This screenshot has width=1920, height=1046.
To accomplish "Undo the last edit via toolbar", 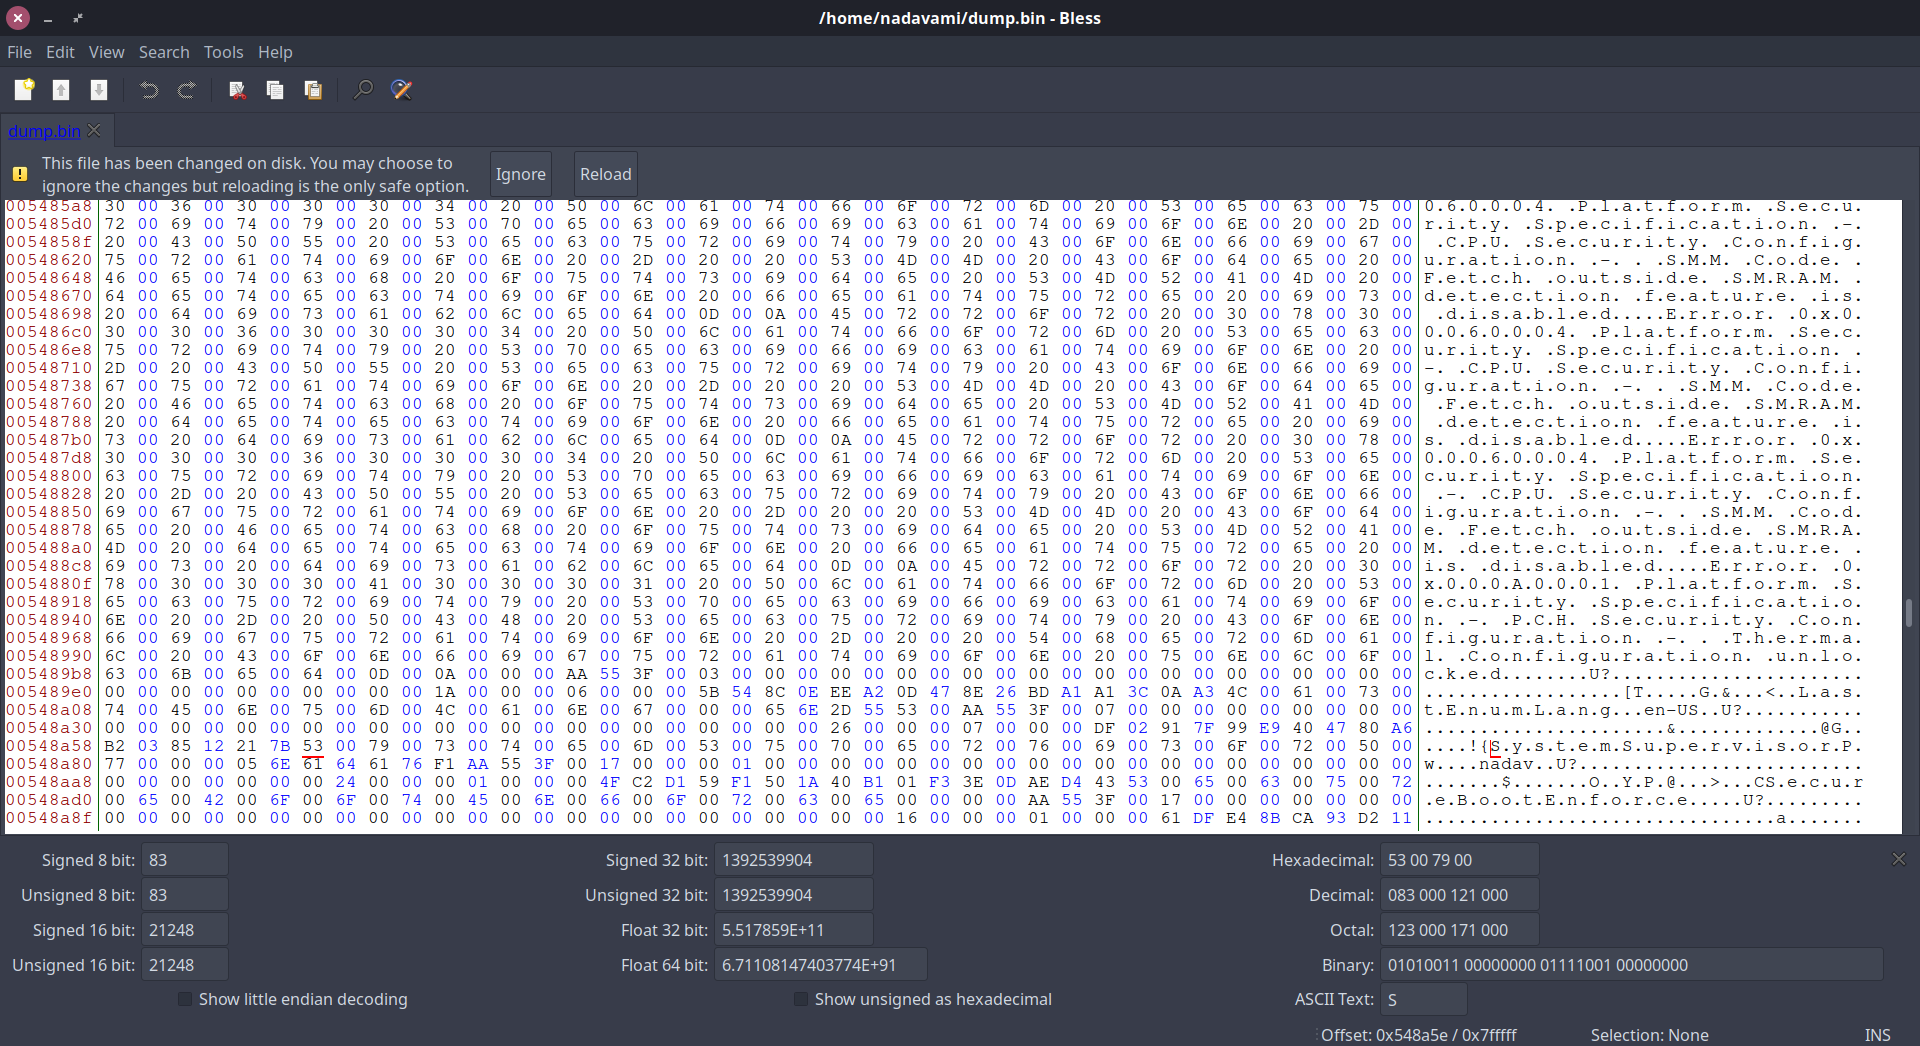I will [x=149, y=90].
